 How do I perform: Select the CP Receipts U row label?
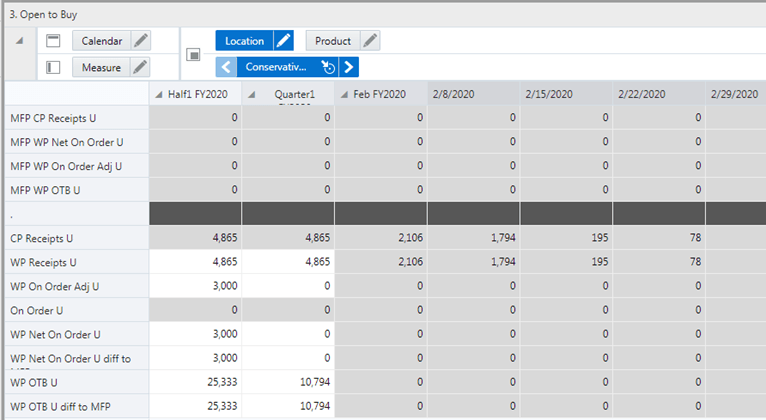coord(77,238)
